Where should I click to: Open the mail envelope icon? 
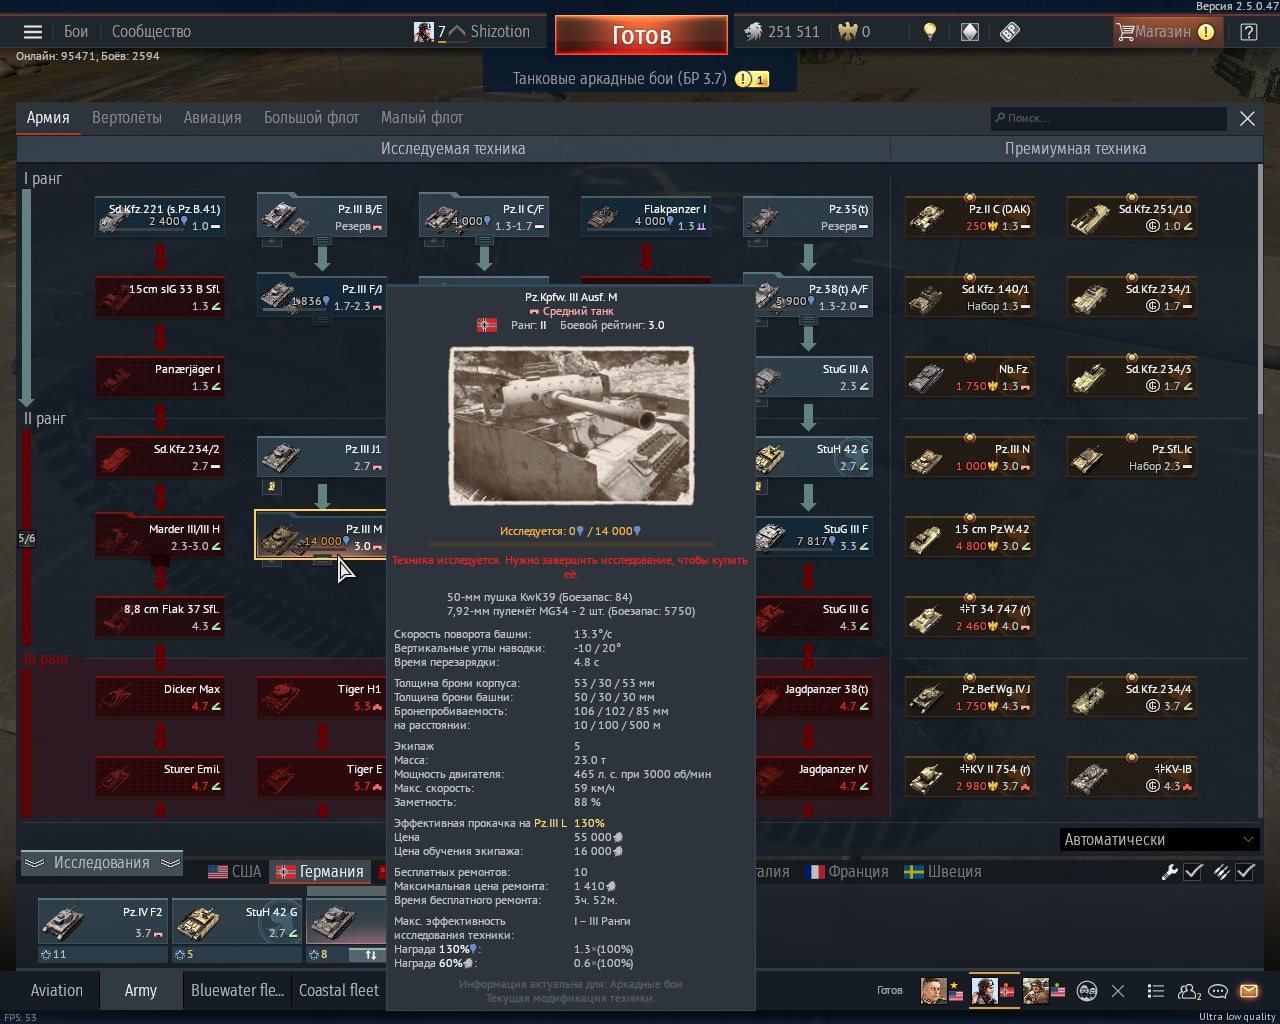[x=1249, y=991]
